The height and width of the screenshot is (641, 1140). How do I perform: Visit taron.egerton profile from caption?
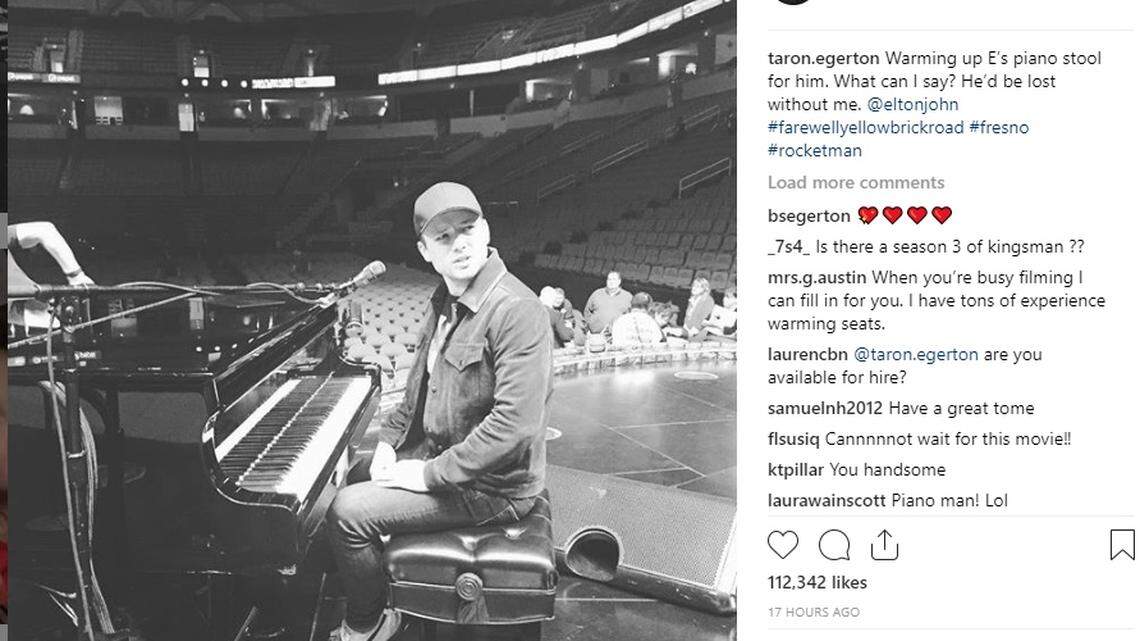pyautogui.click(x=823, y=58)
